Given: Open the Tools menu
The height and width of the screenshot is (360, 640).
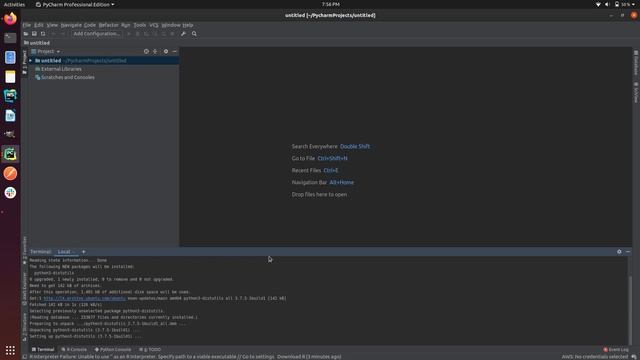Looking at the screenshot, I should point(140,25).
